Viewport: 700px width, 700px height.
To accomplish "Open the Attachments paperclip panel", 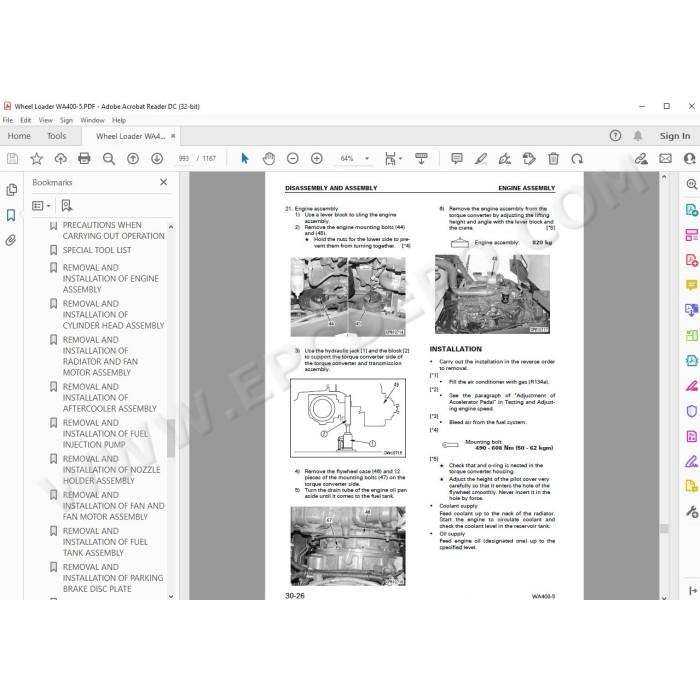I will (11, 241).
